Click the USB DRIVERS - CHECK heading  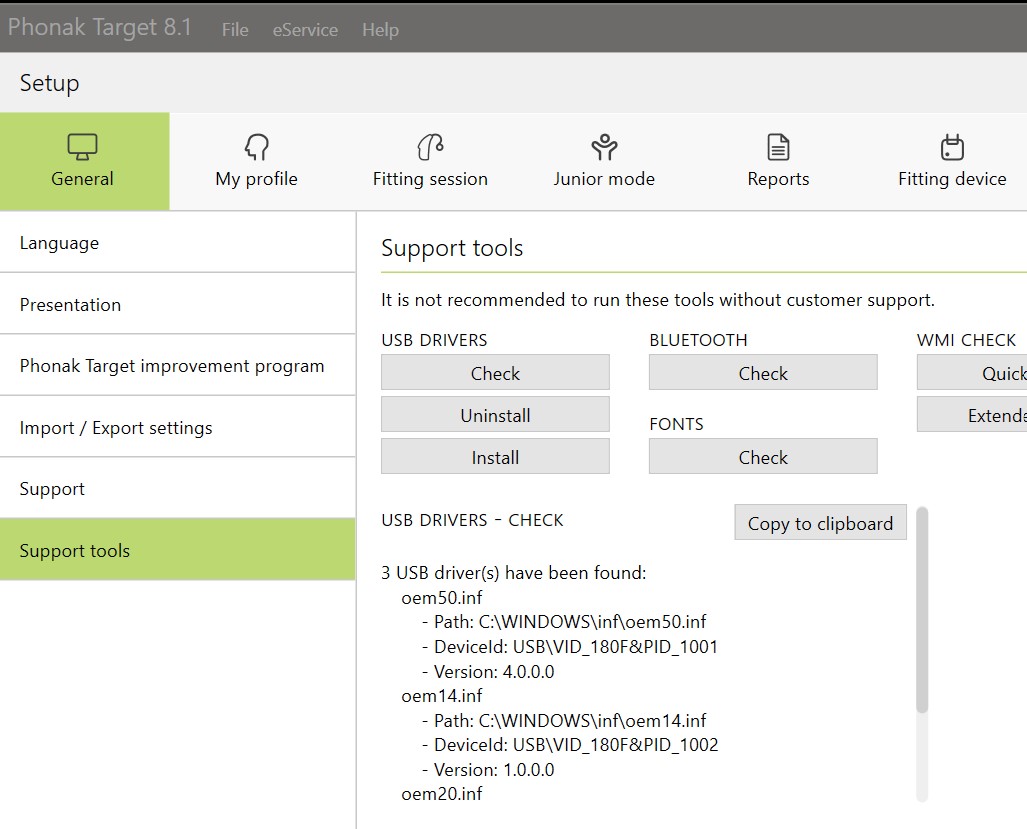click(x=472, y=520)
